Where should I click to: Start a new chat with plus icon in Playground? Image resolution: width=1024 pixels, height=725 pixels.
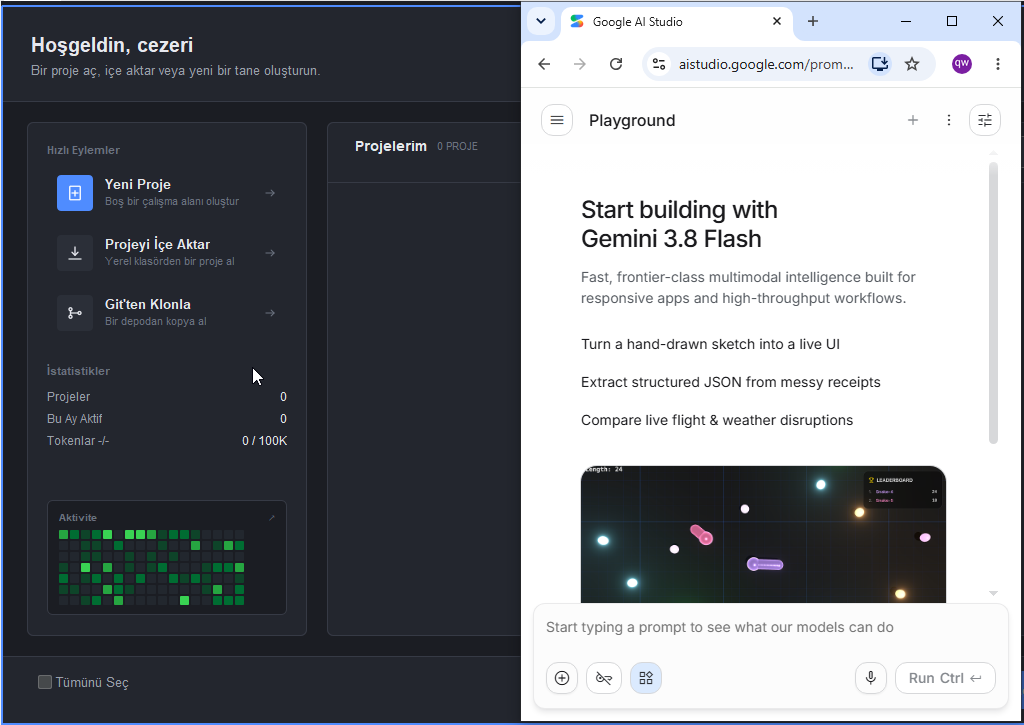913,120
